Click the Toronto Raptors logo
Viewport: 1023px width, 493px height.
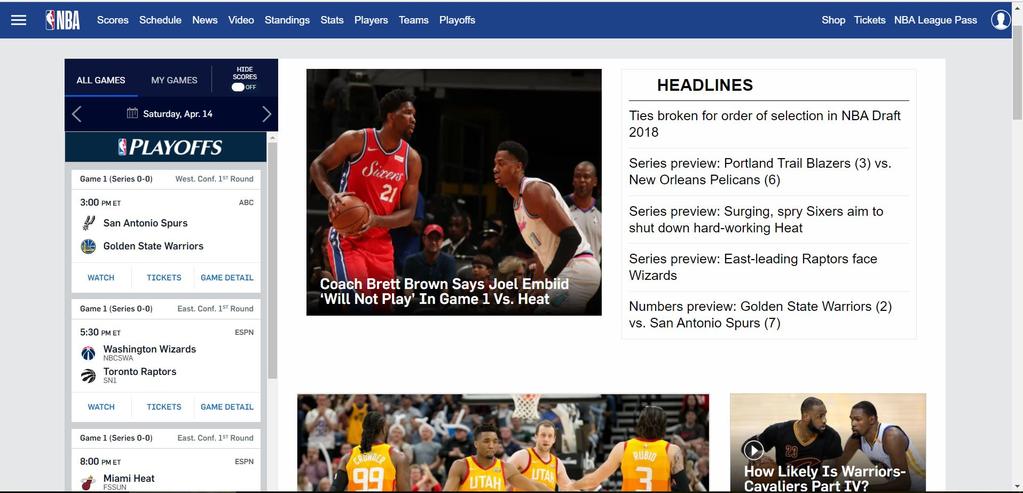click(x=88, y=376)
